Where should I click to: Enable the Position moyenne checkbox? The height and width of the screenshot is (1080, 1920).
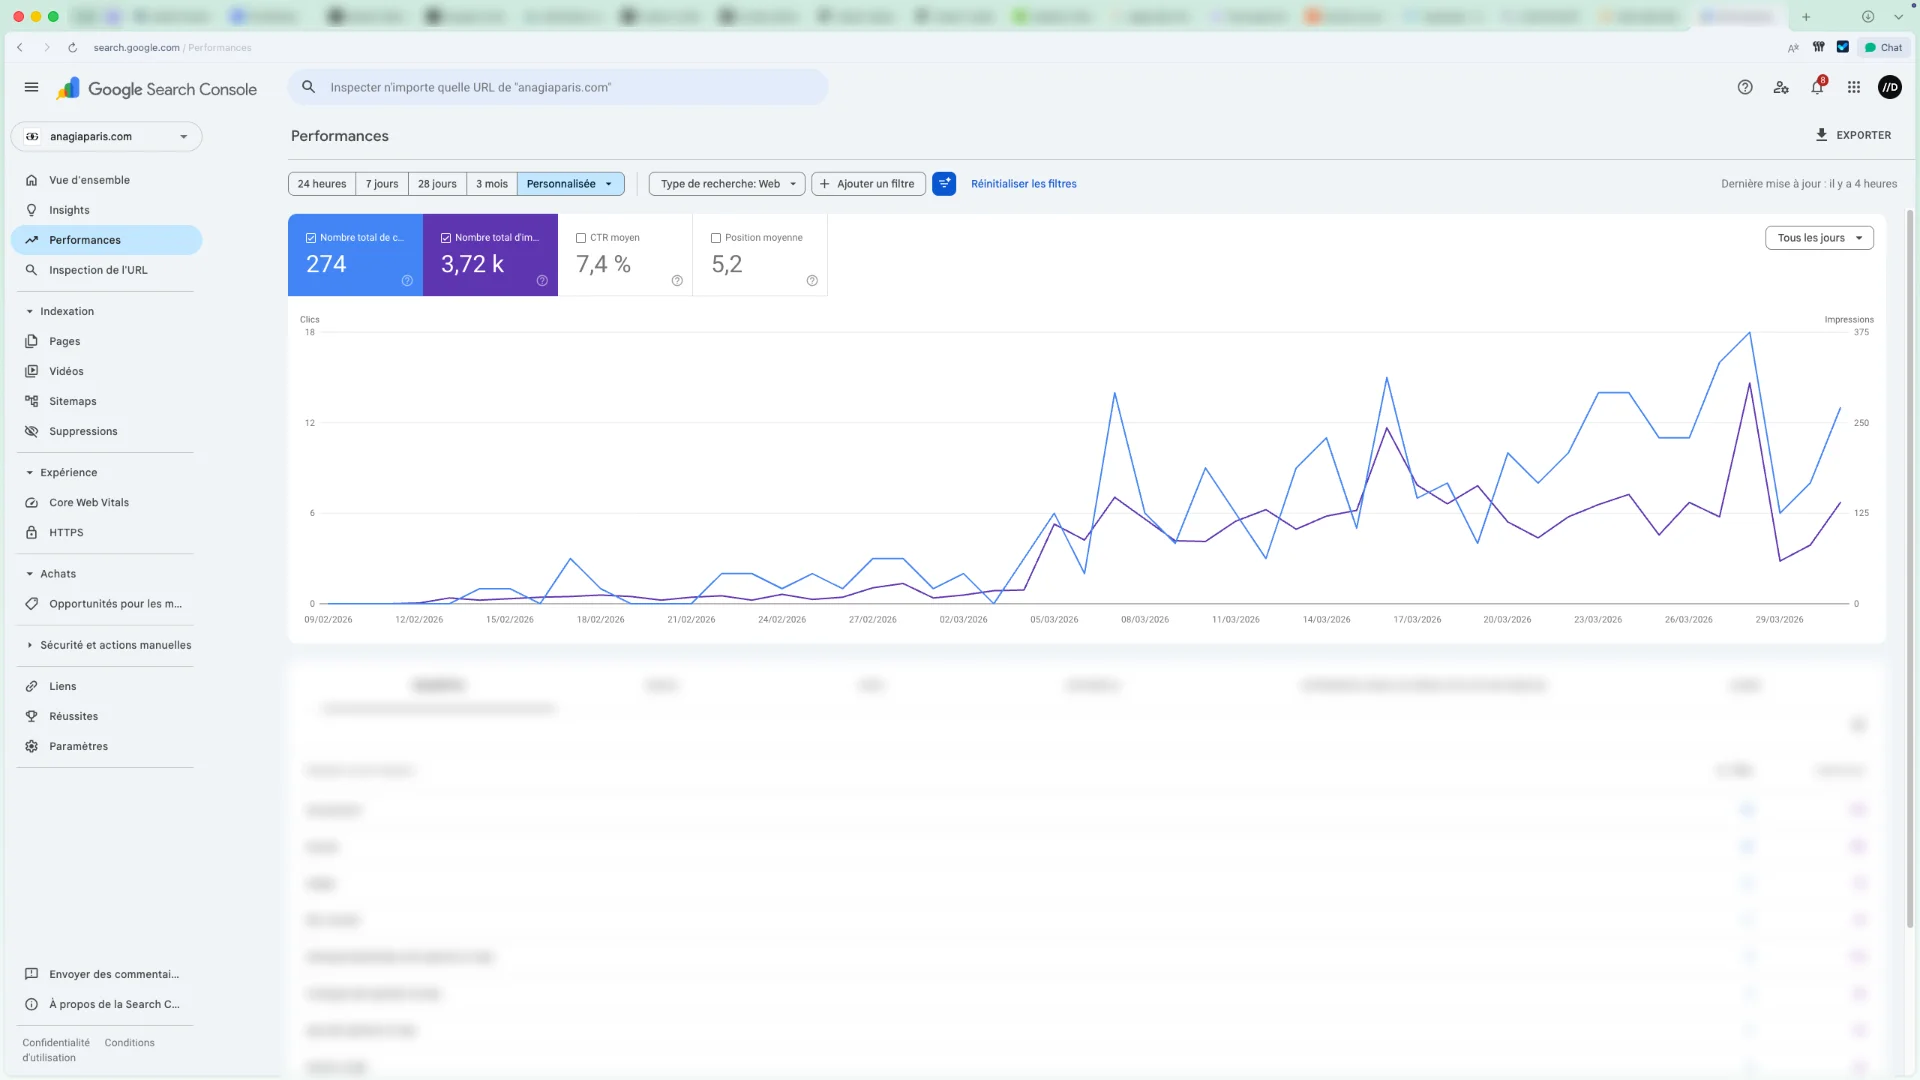(716, 237)
